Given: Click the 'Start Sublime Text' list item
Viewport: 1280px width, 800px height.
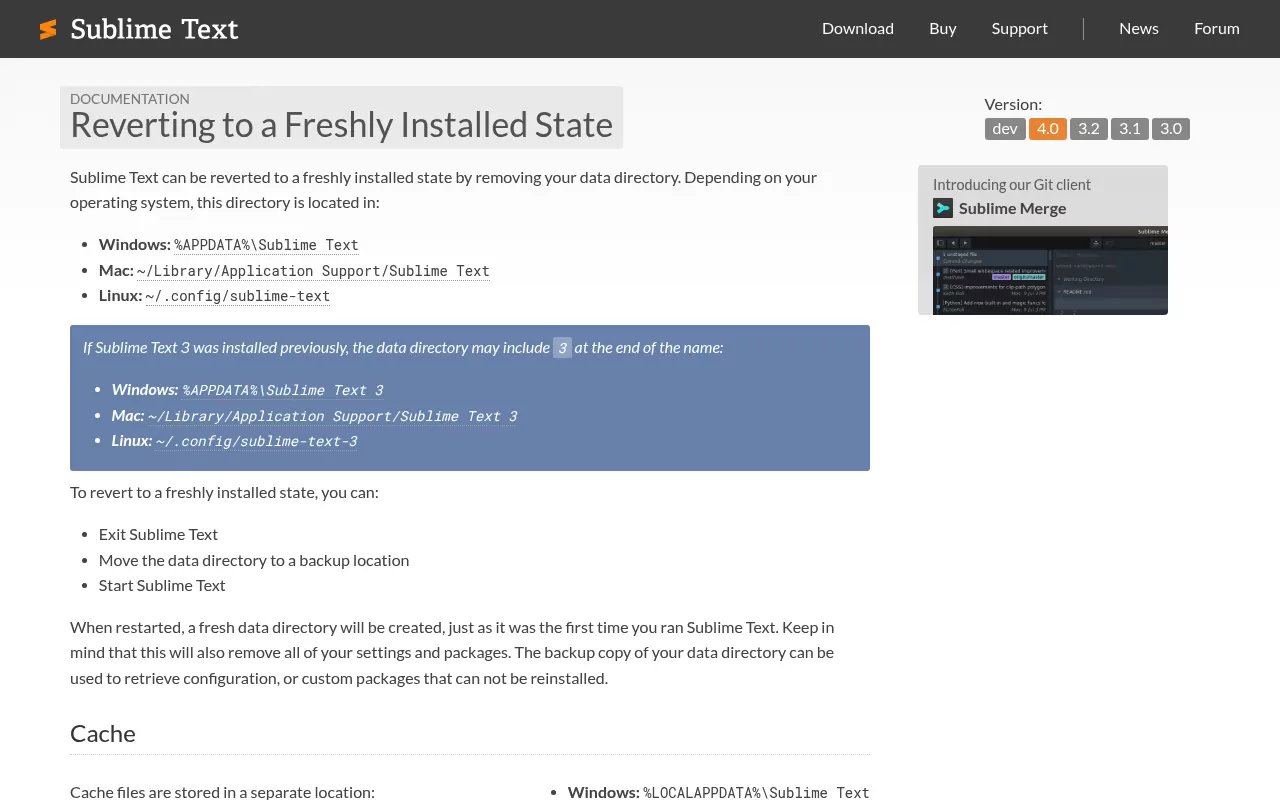Looking at the screenshot, I should pyautogui.click(x=162, y=585).
